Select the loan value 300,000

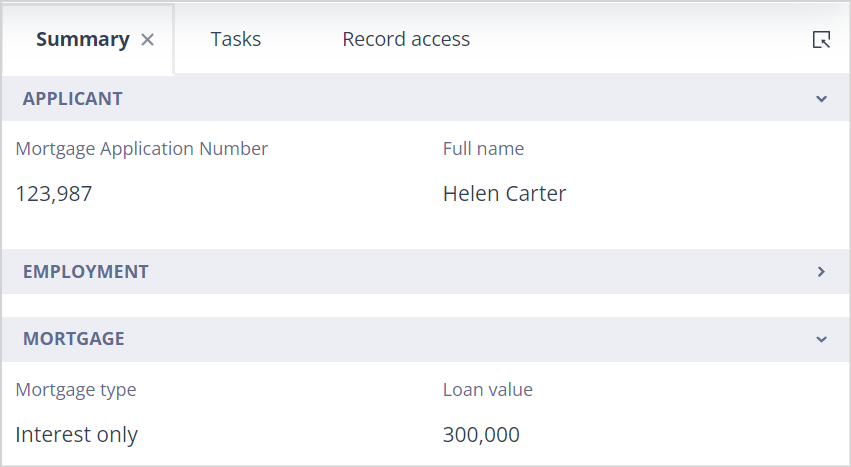pyautogui.click(x=481, y=435)
